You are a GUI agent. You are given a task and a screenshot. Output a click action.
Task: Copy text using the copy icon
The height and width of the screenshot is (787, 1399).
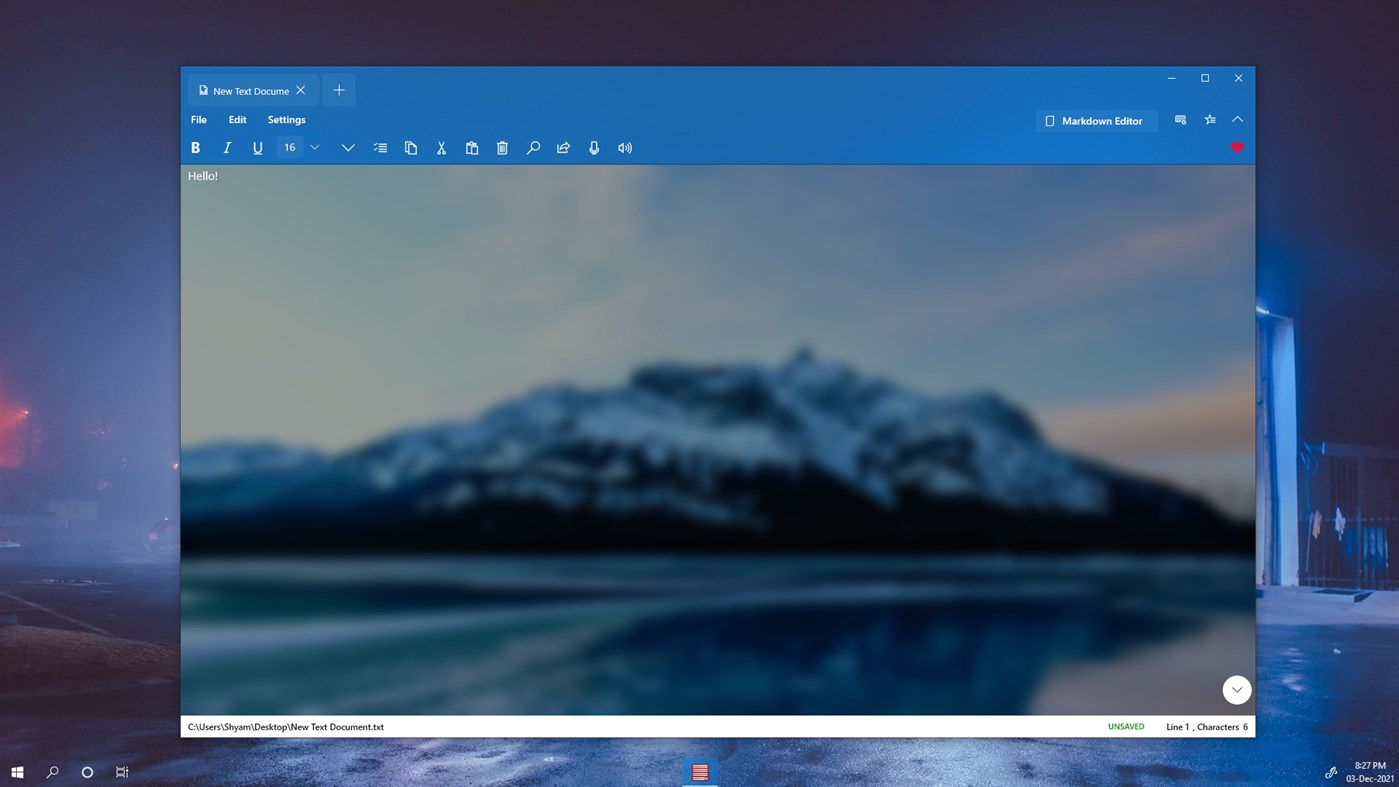(410, 147)
